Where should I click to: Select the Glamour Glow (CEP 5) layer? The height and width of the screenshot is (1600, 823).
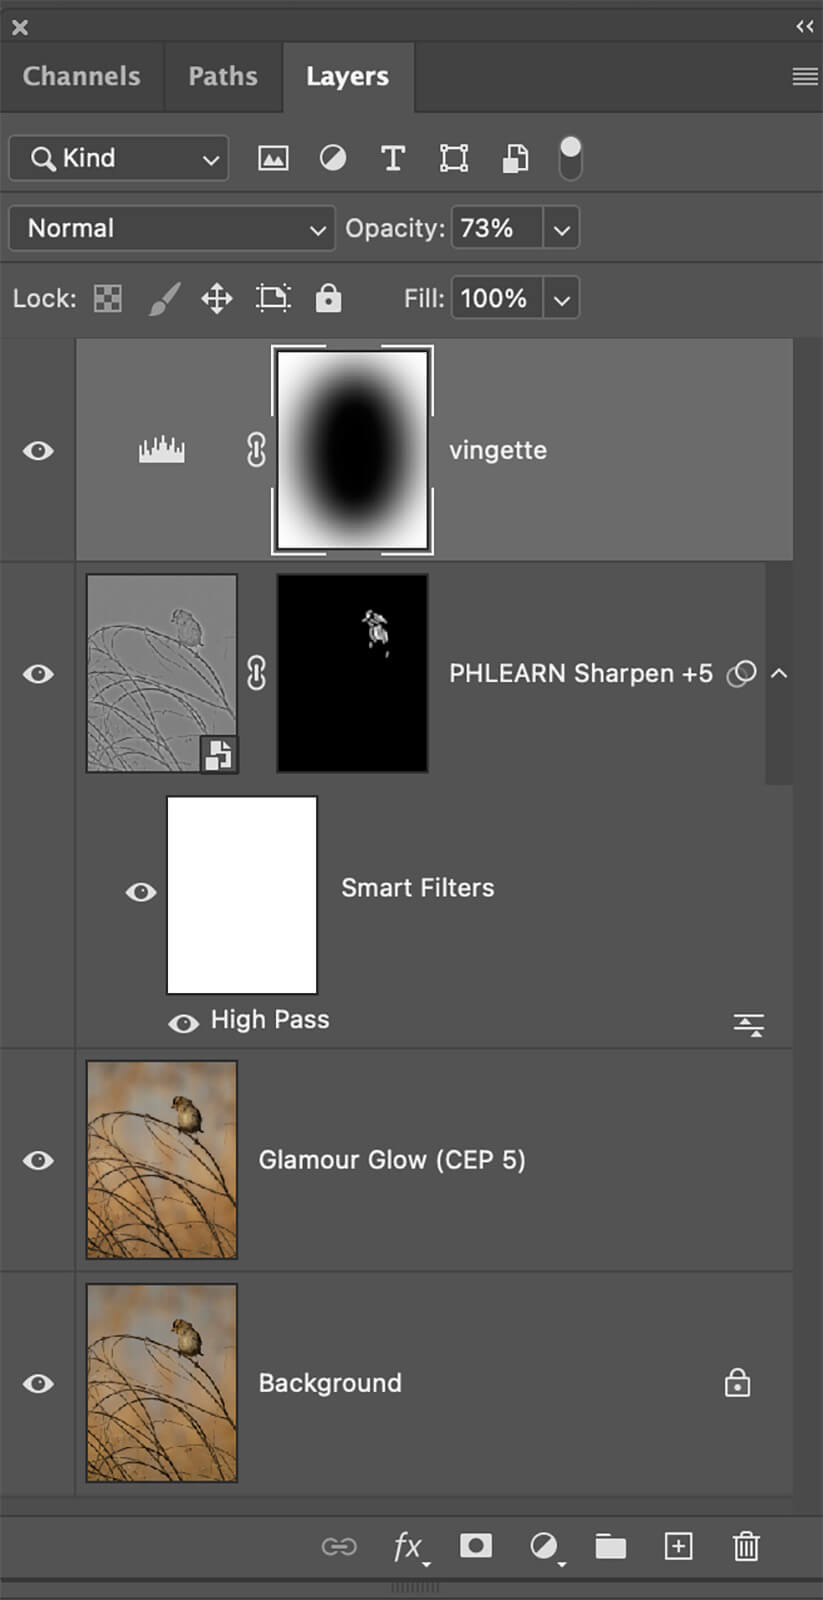point(392,1160)
